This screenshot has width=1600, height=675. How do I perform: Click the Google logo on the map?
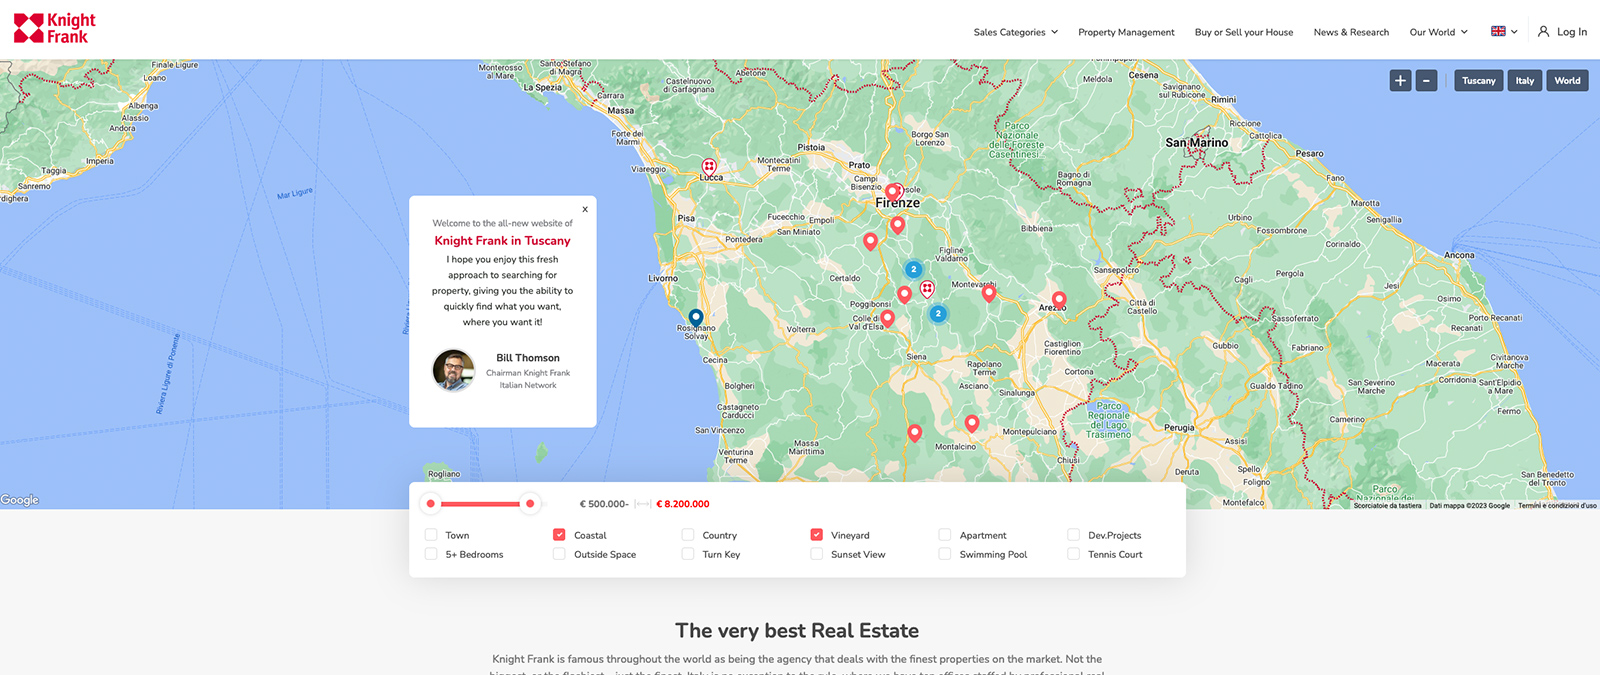[20, 500]
